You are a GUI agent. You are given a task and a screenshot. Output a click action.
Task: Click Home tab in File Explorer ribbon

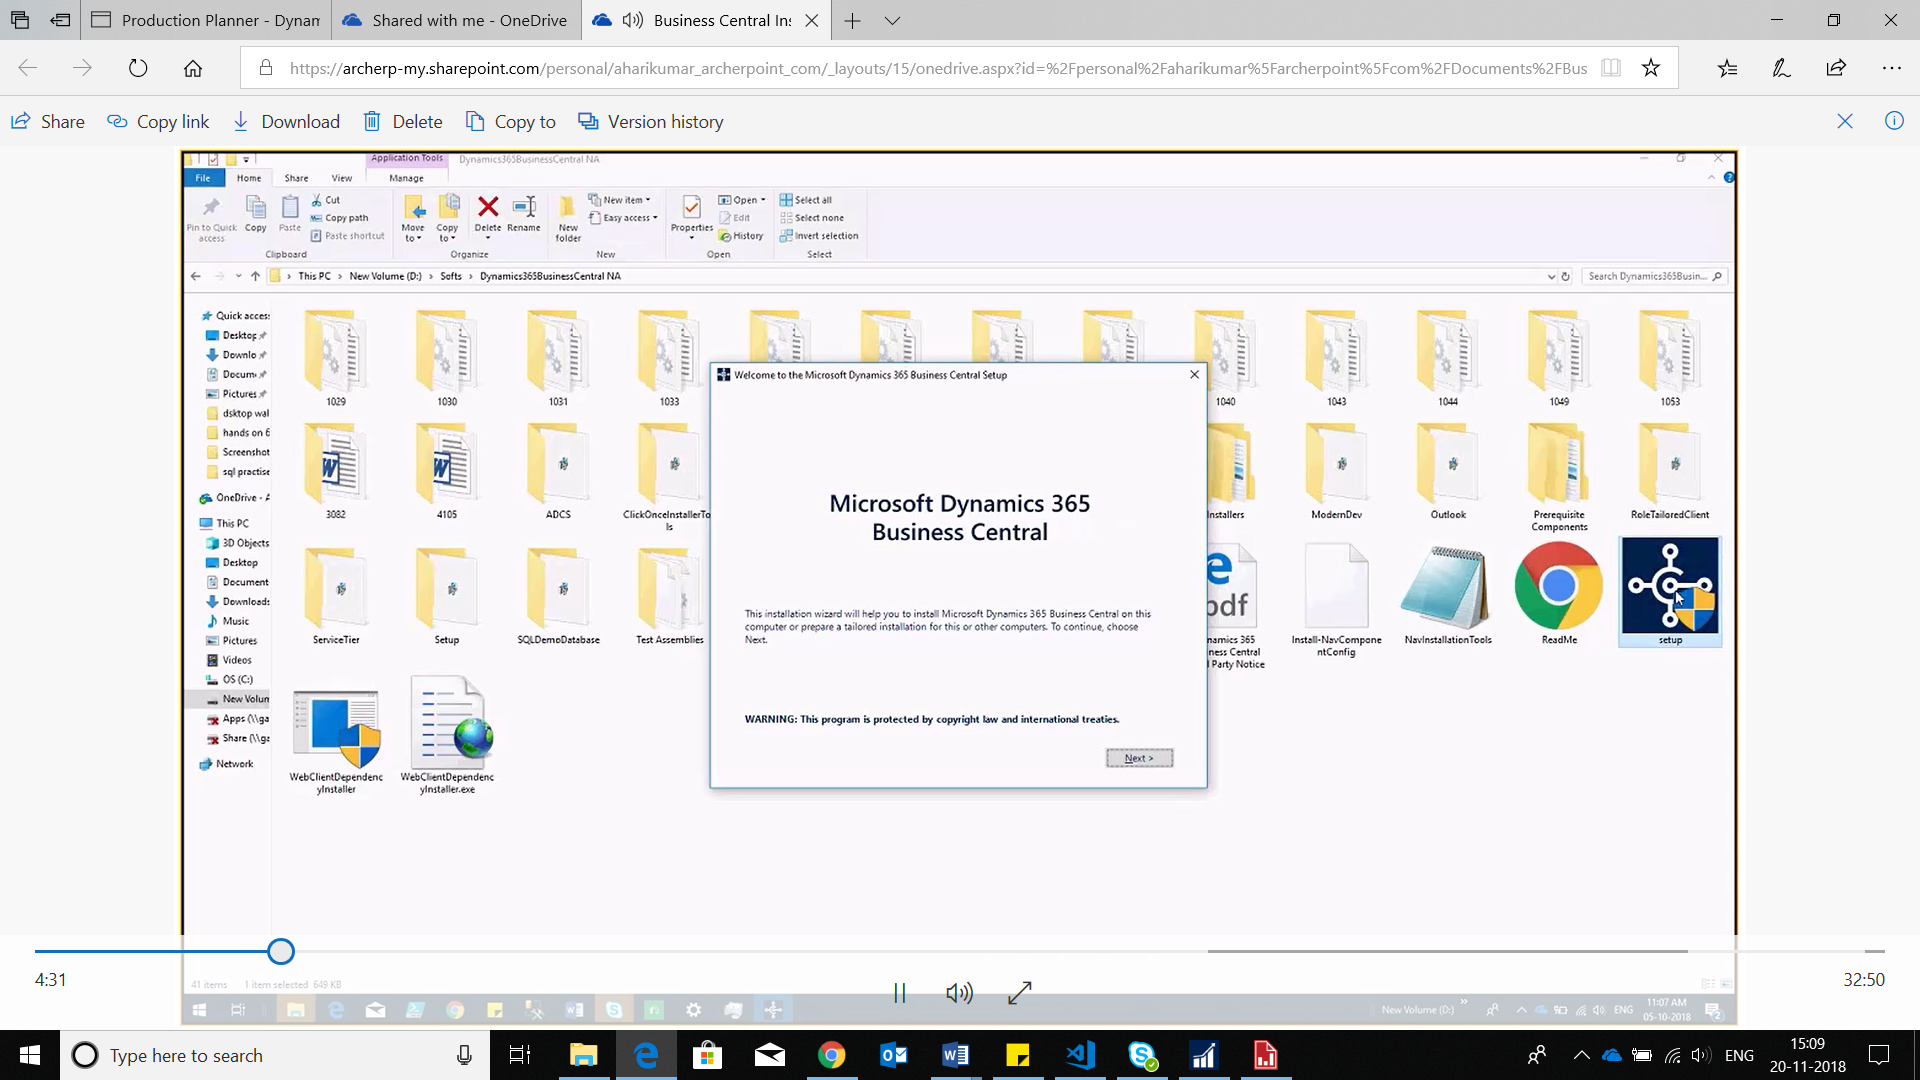coord(249,177)
